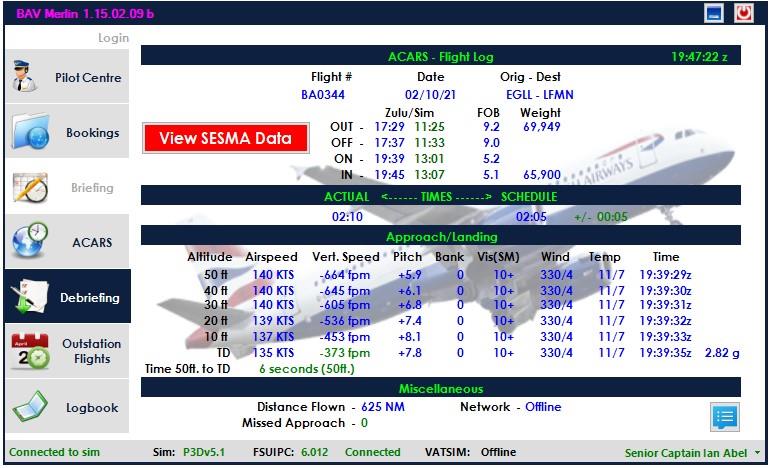Click the OFF Zulu time 17:37
The image size is (772, 468).
tap(389, 143)
